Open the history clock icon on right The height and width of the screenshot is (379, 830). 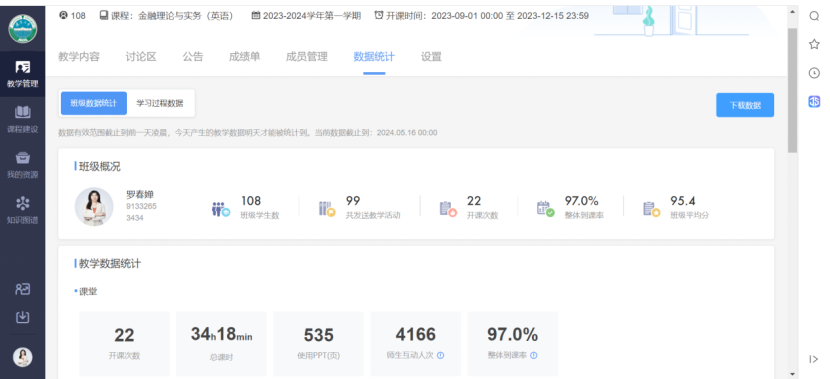(x=814, y=73)
